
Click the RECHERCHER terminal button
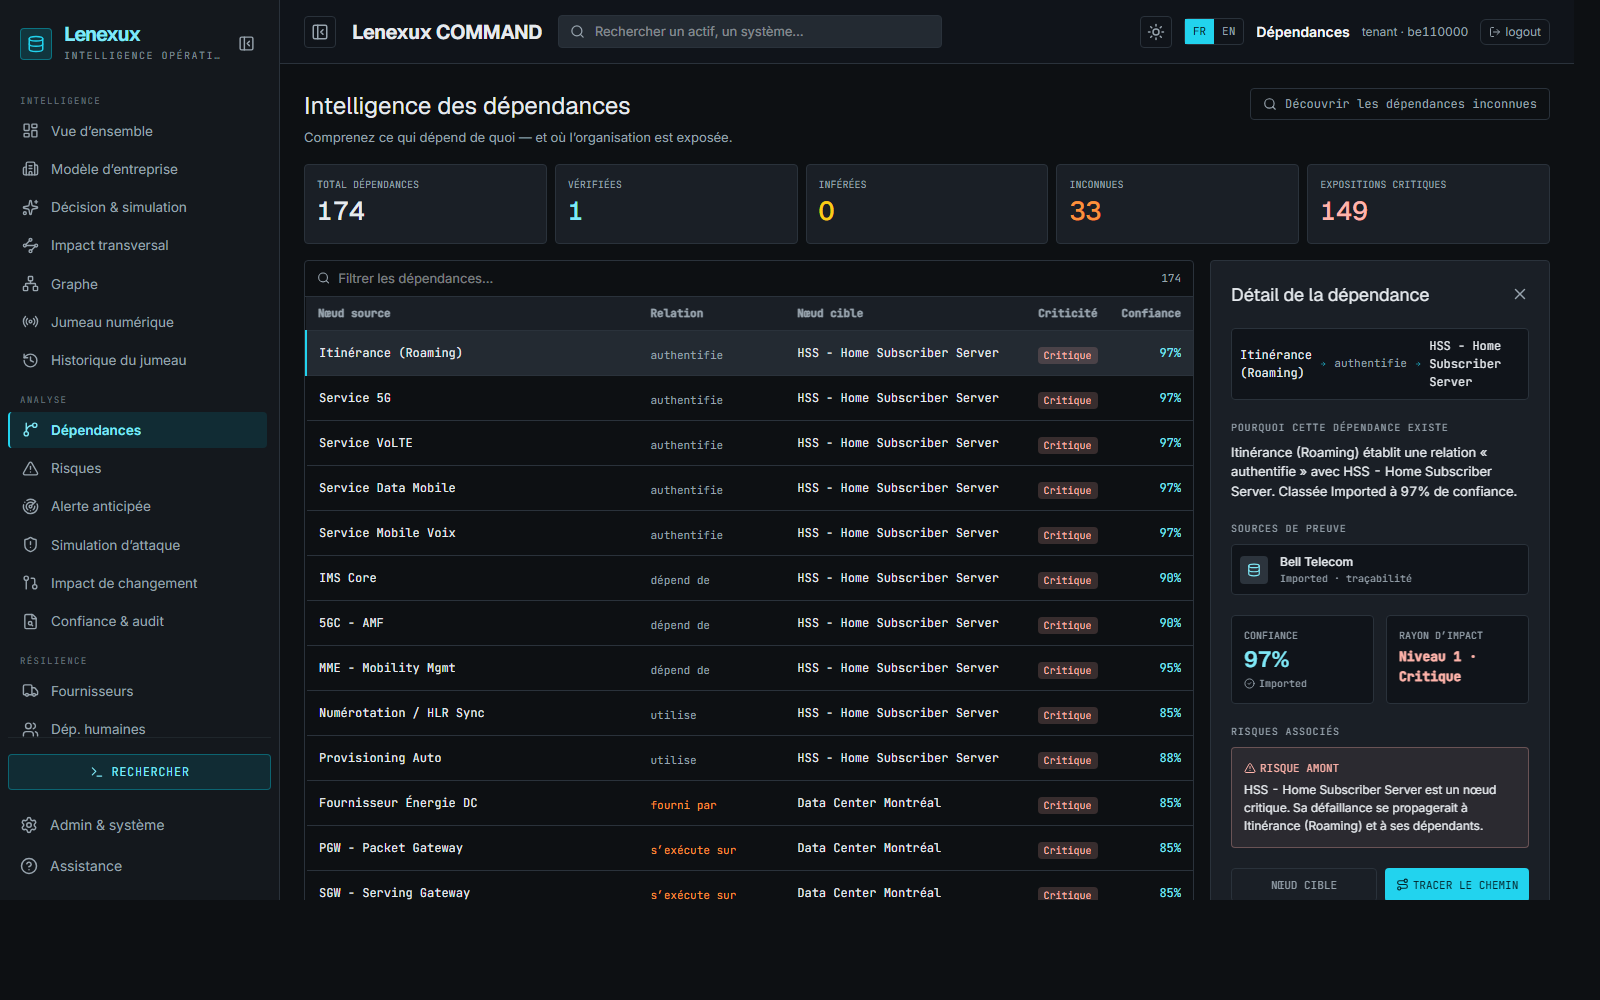click(x=139, y=772)
